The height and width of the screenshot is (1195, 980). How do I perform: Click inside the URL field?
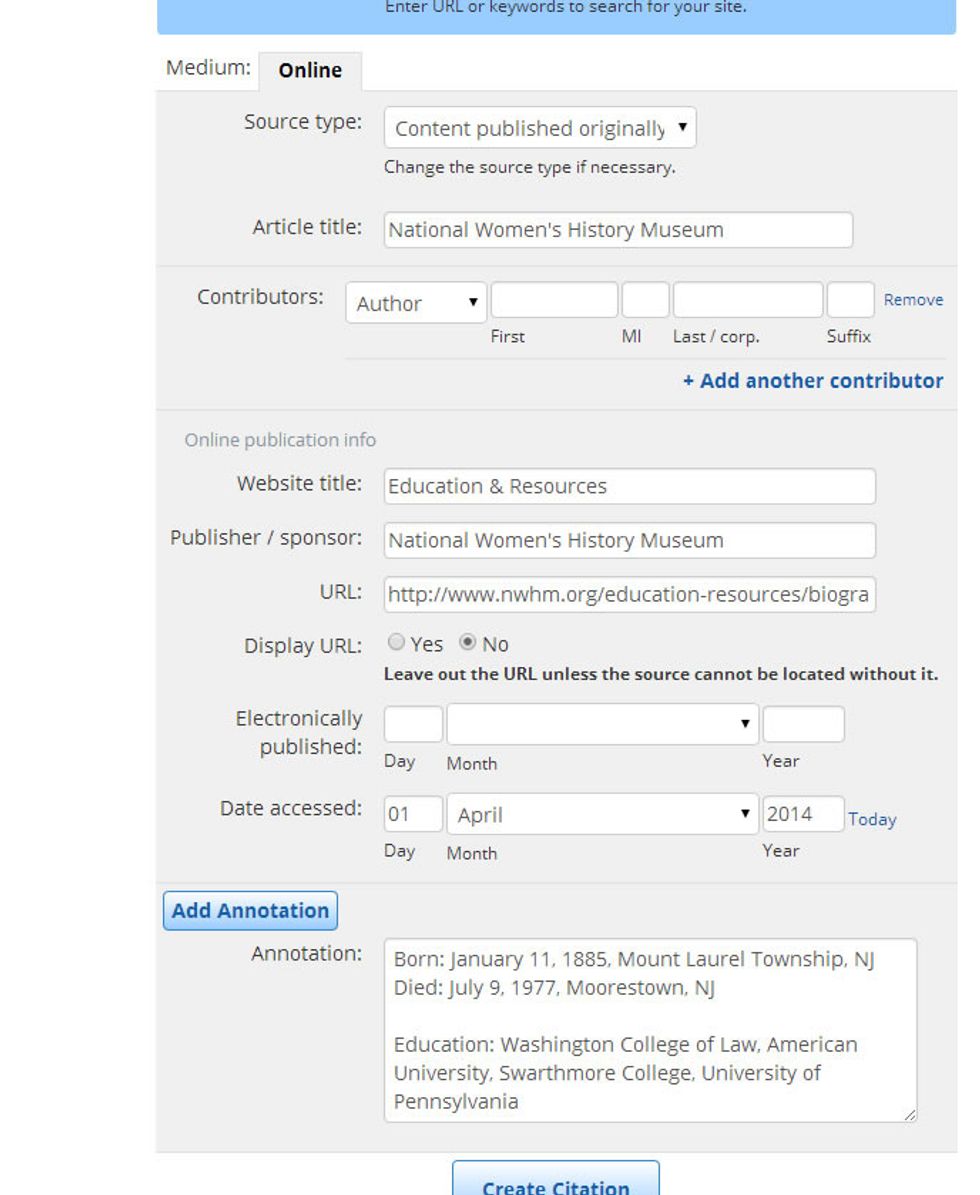pyautogui.click(x=628, y=594)
